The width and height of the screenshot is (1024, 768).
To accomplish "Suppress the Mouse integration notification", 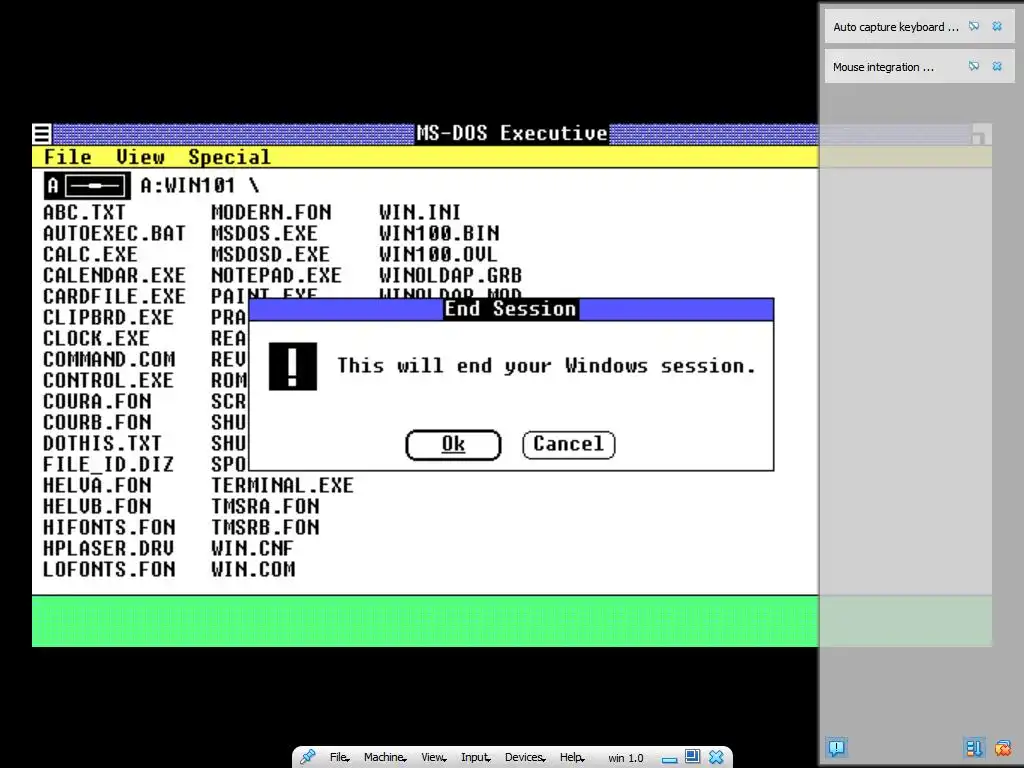I will [974, 67].
